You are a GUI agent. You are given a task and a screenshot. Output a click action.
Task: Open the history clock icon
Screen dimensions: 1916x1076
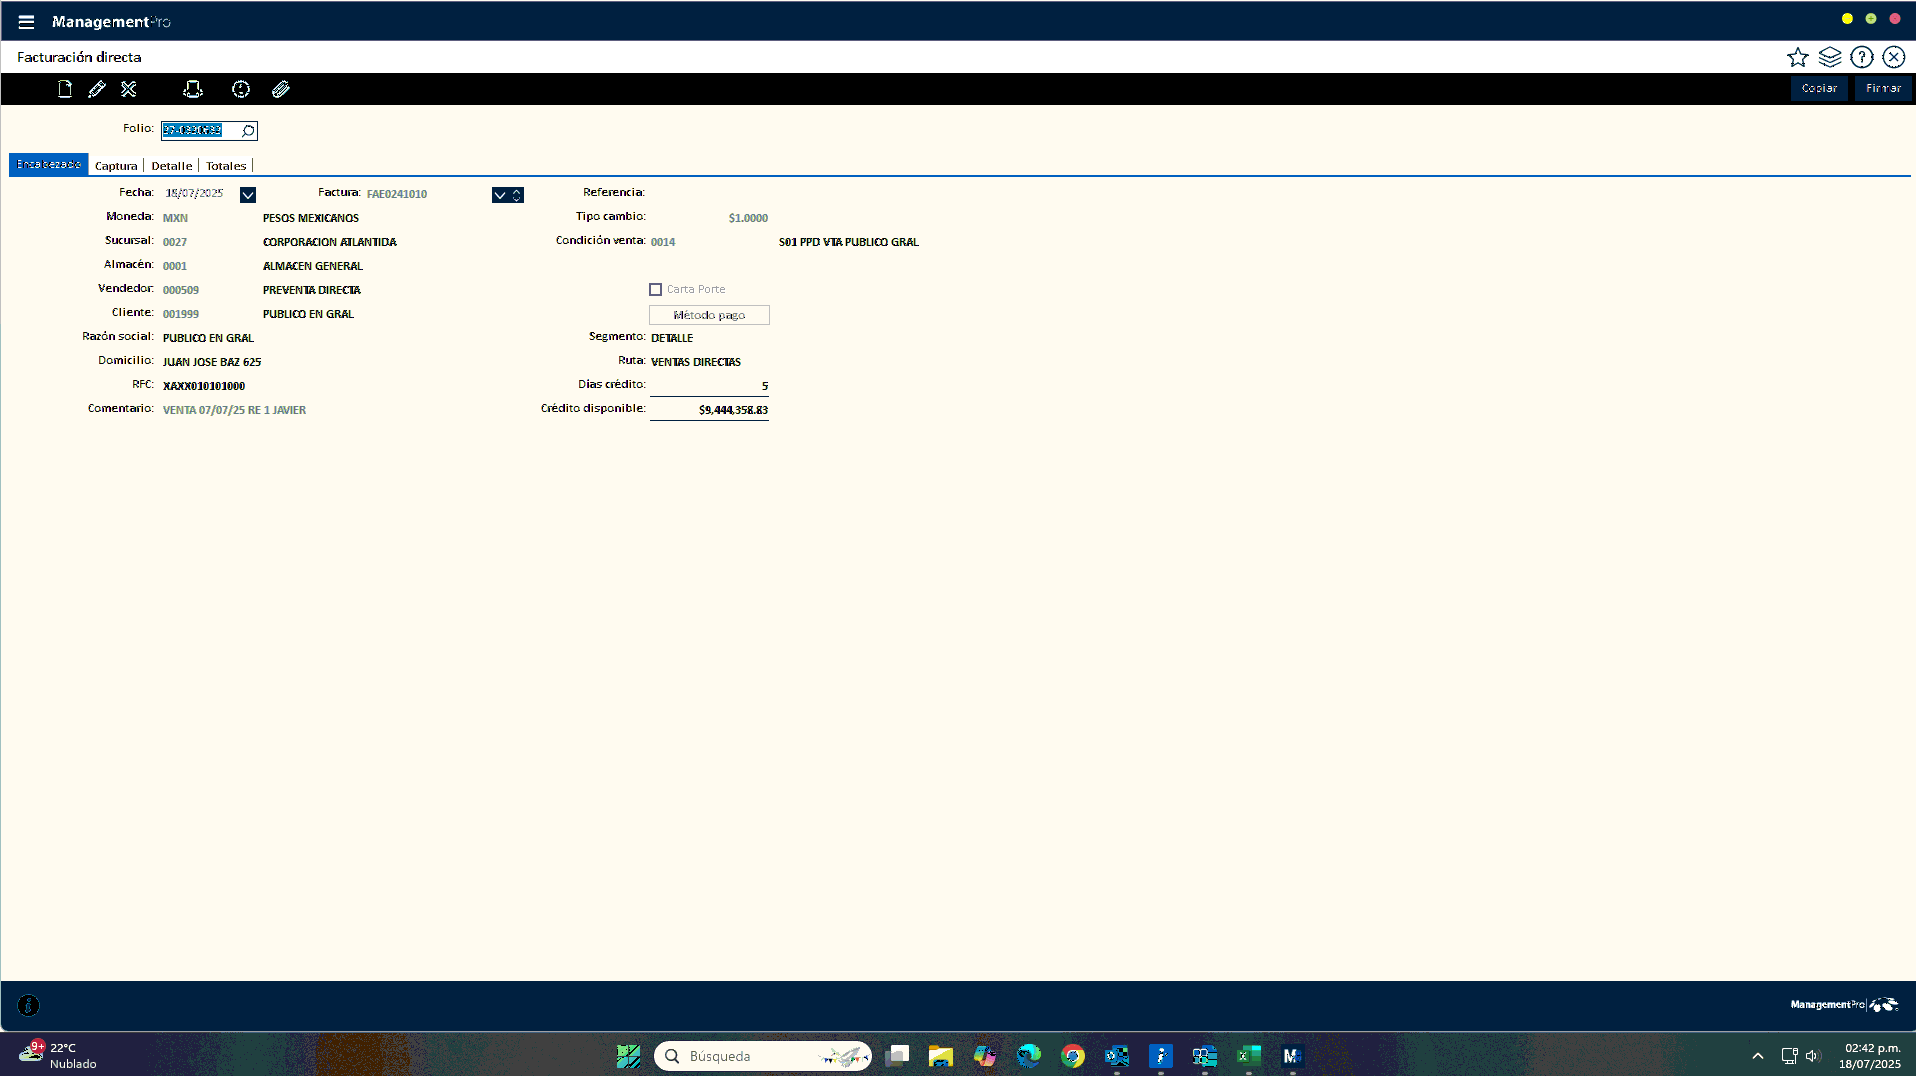(x=241, y=89)
